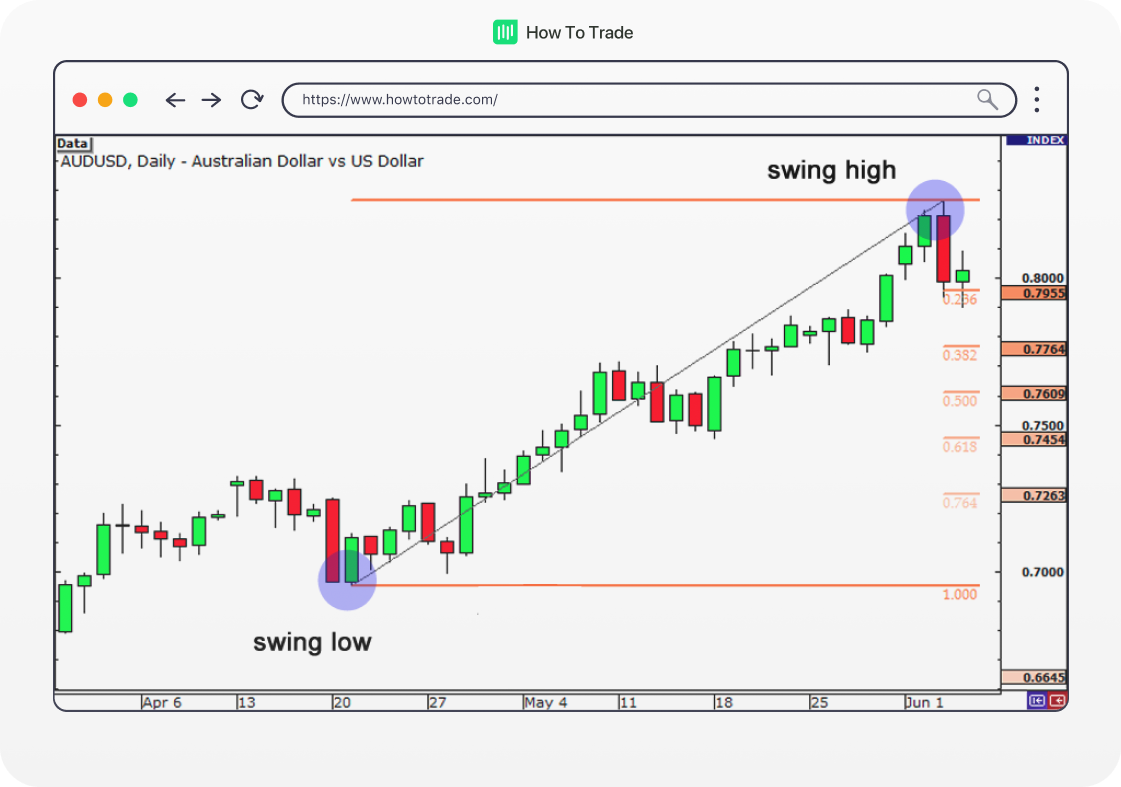The height and width of the screenshot is (787, 1121).
Task: Select the swing high purple highlight circle
Action: 937,209
